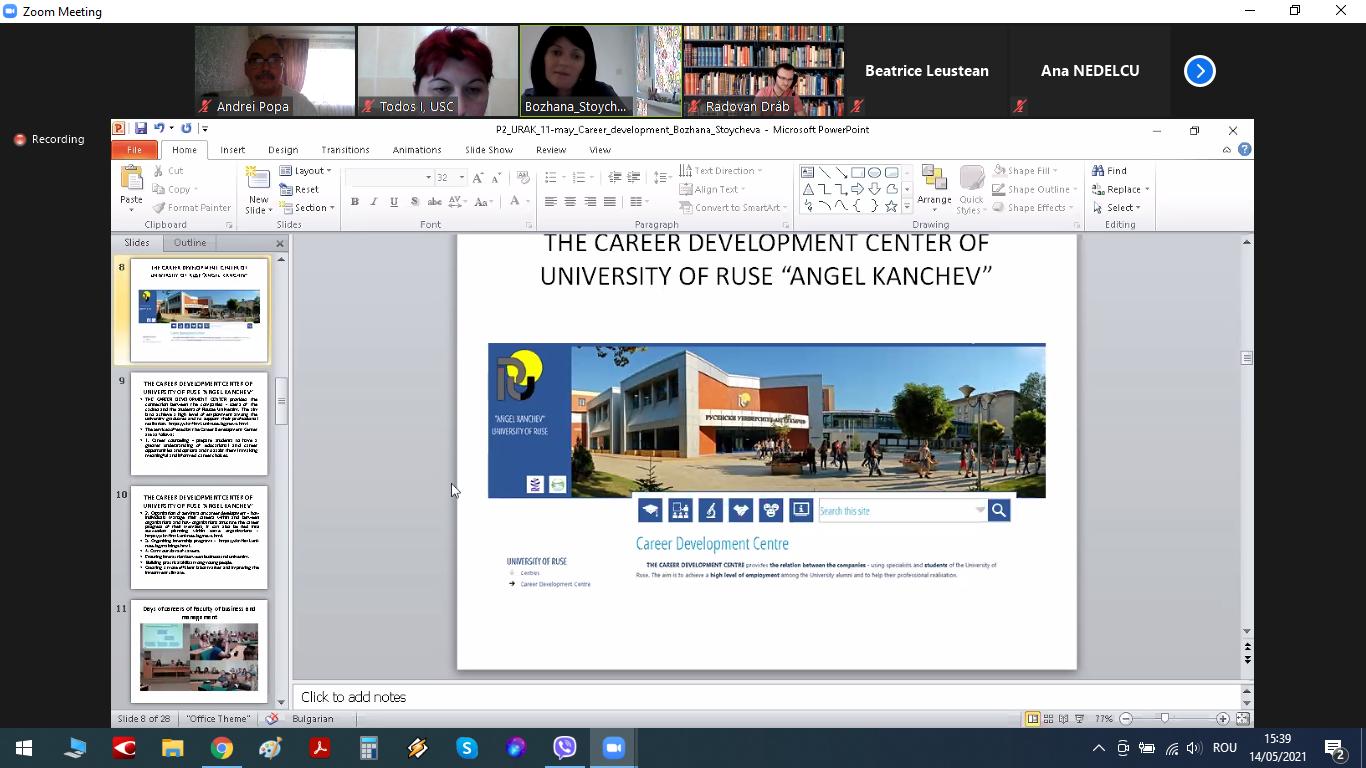Image resolution: width=1366 pixels, height=768 pixels.
Task: Decrease list indent level
Action: point(615,177)
